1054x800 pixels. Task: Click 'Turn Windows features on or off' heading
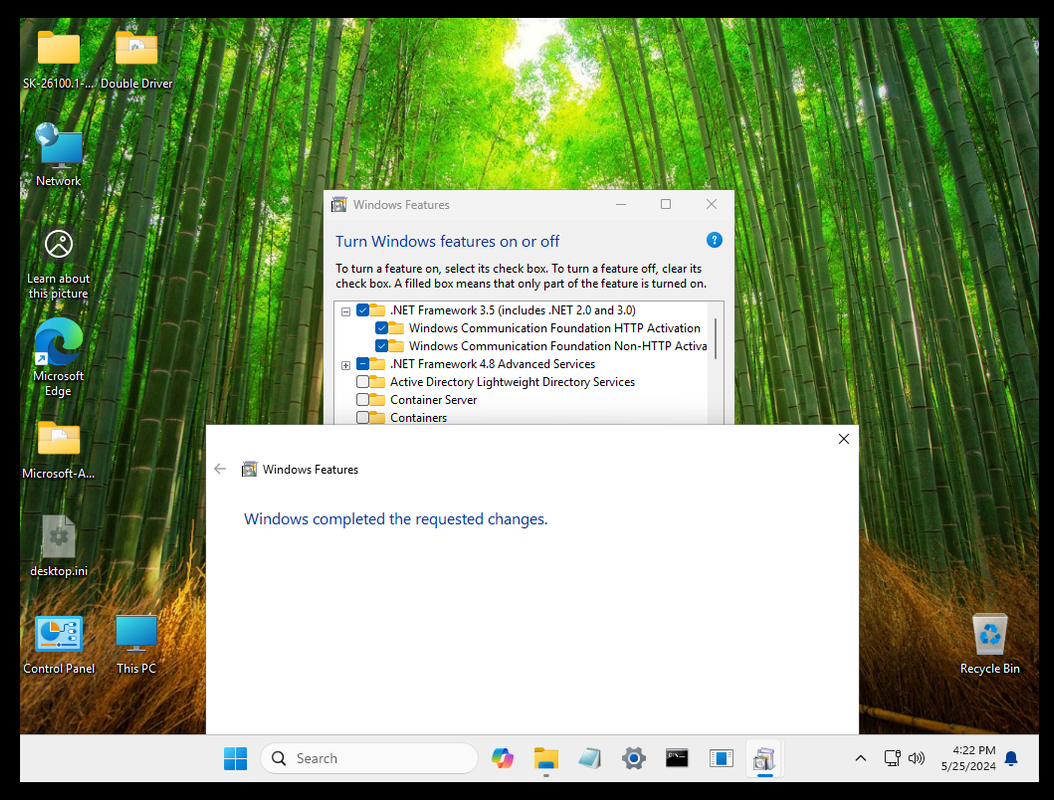point(447,241)
